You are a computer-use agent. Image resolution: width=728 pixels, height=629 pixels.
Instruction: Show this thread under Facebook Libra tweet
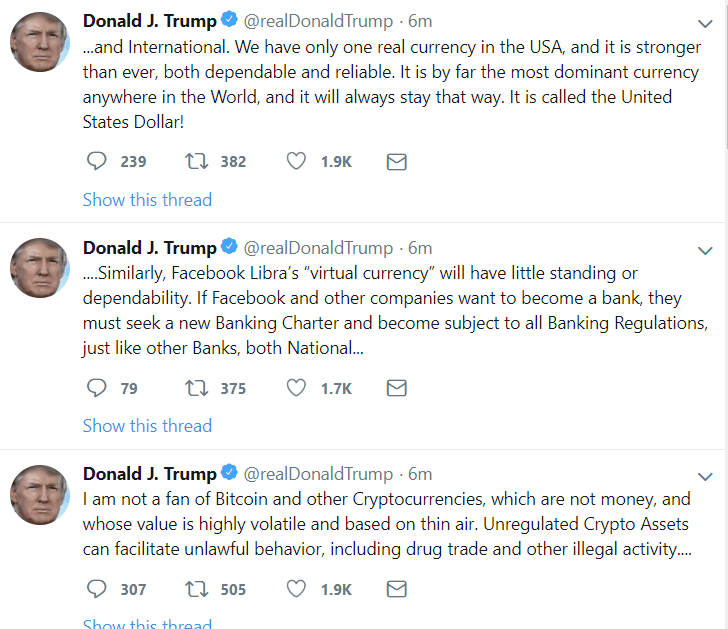click(147, 426)
